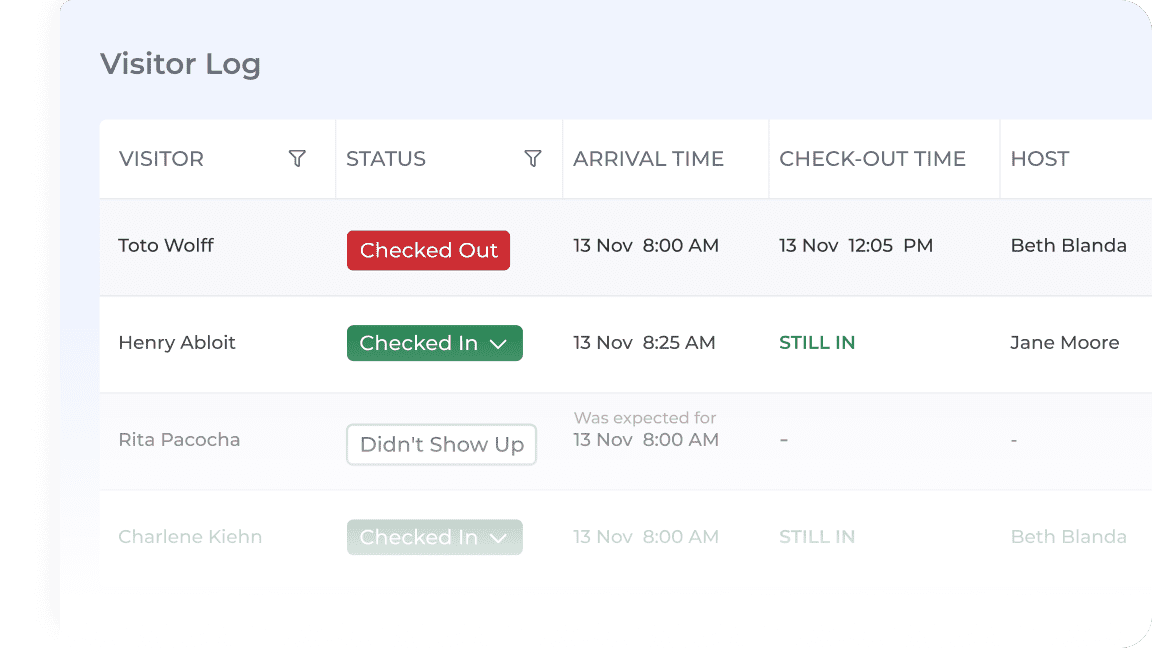Click Henry Abloit's green STILL IN text
This screenshot has width=1152, height=648.
pos(817,342)
